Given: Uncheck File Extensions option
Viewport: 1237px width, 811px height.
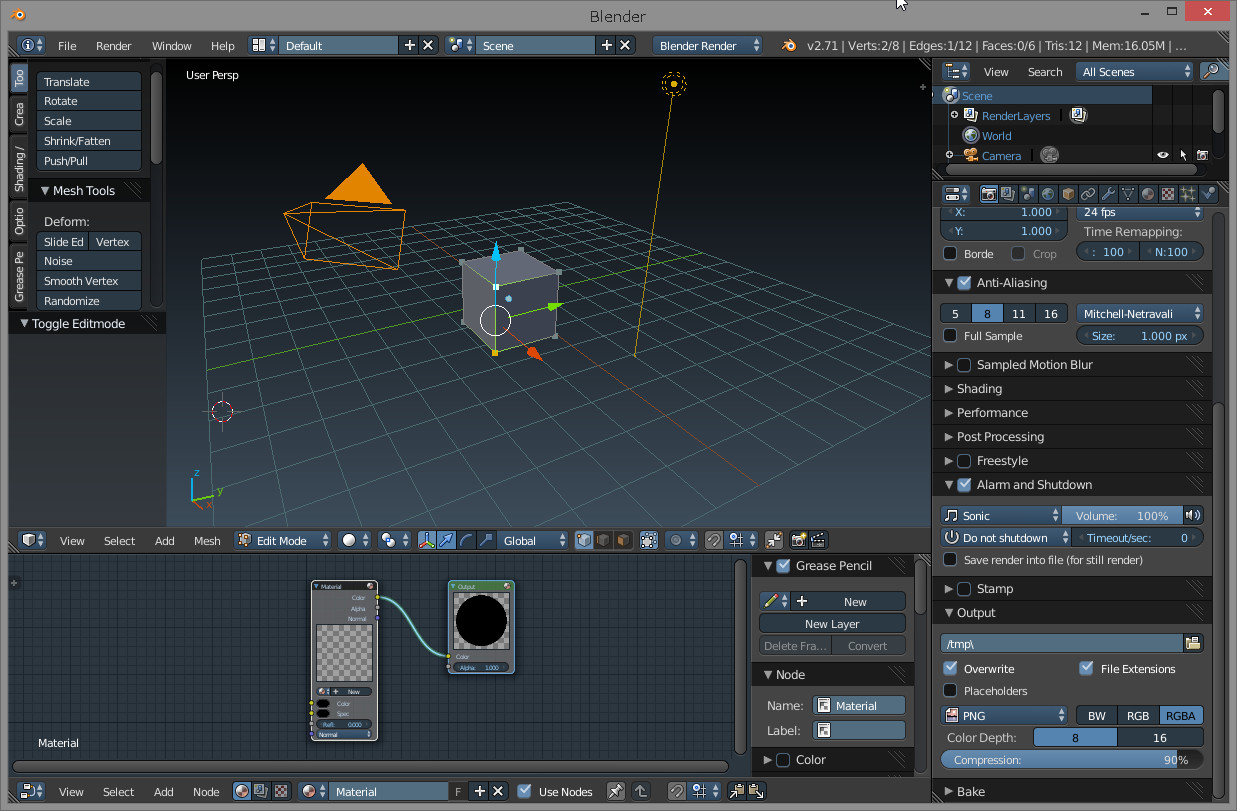Looking at the screenshot, I should 1086,668.
